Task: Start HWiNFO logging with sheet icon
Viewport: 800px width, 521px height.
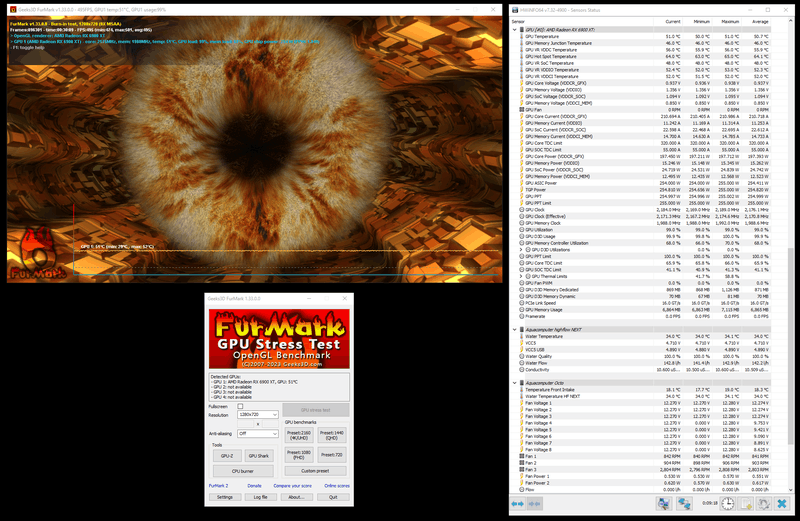Action: click(x=746, y=504)
